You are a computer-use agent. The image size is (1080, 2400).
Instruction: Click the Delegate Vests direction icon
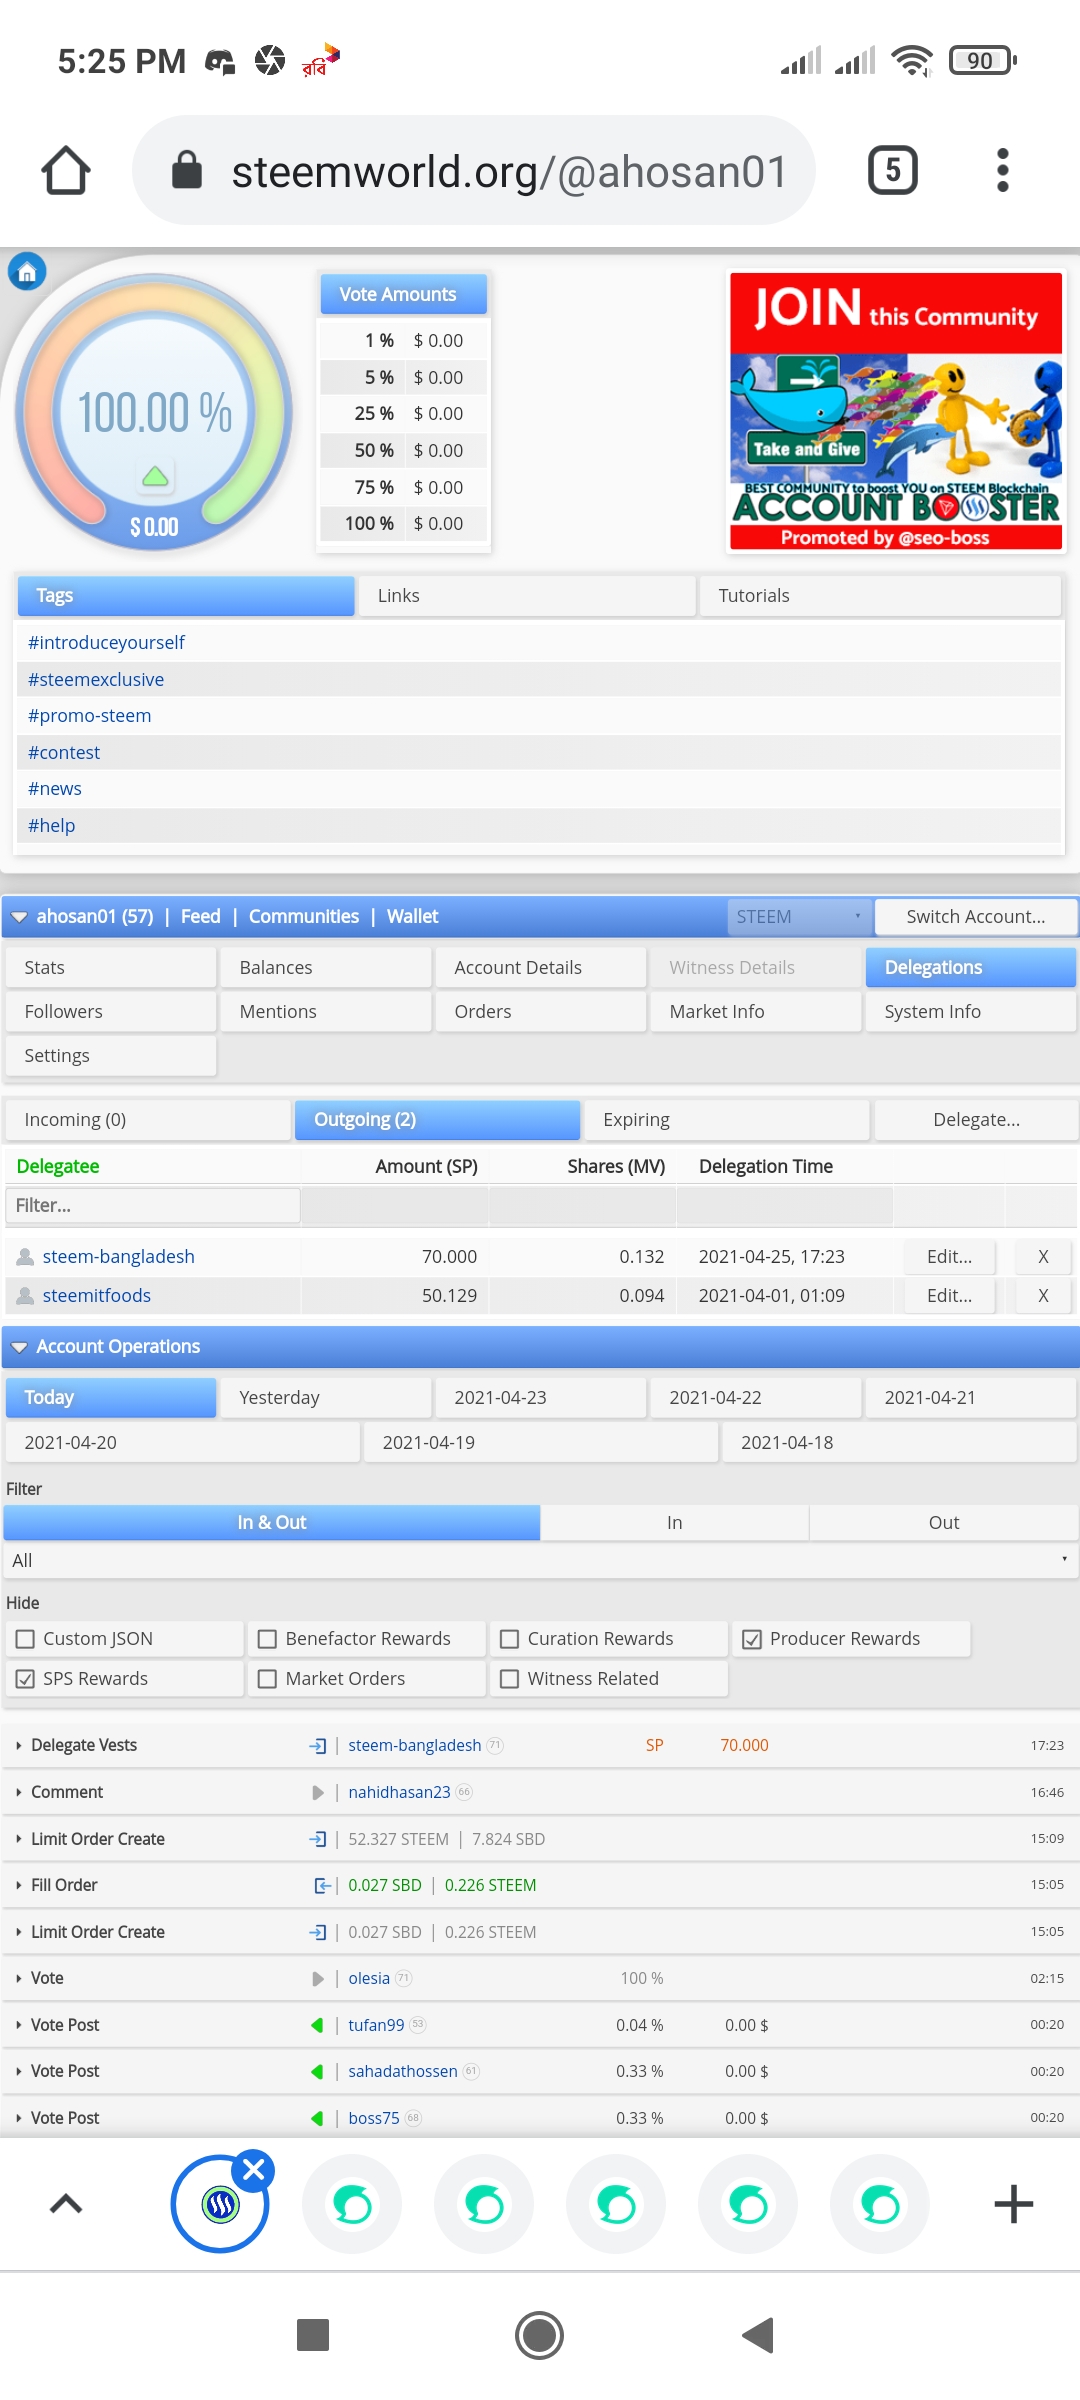pyautogui.click(x=318, y=1746)
